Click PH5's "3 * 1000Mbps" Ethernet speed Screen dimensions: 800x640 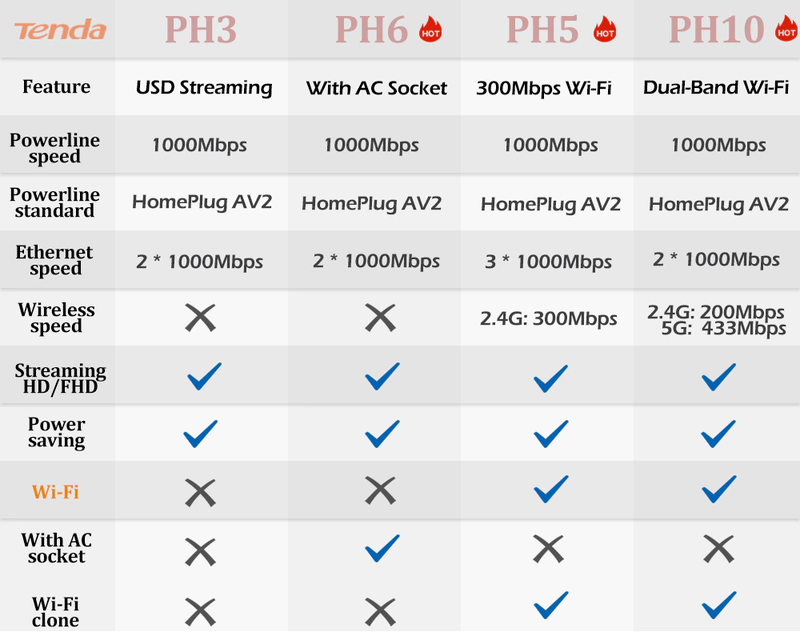tap(548, 262)
